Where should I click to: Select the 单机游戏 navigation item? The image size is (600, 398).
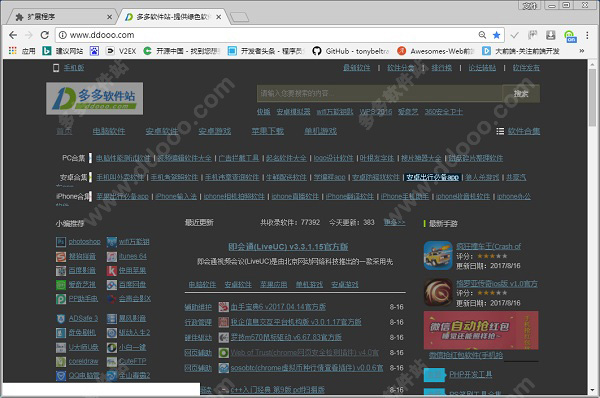320,131
